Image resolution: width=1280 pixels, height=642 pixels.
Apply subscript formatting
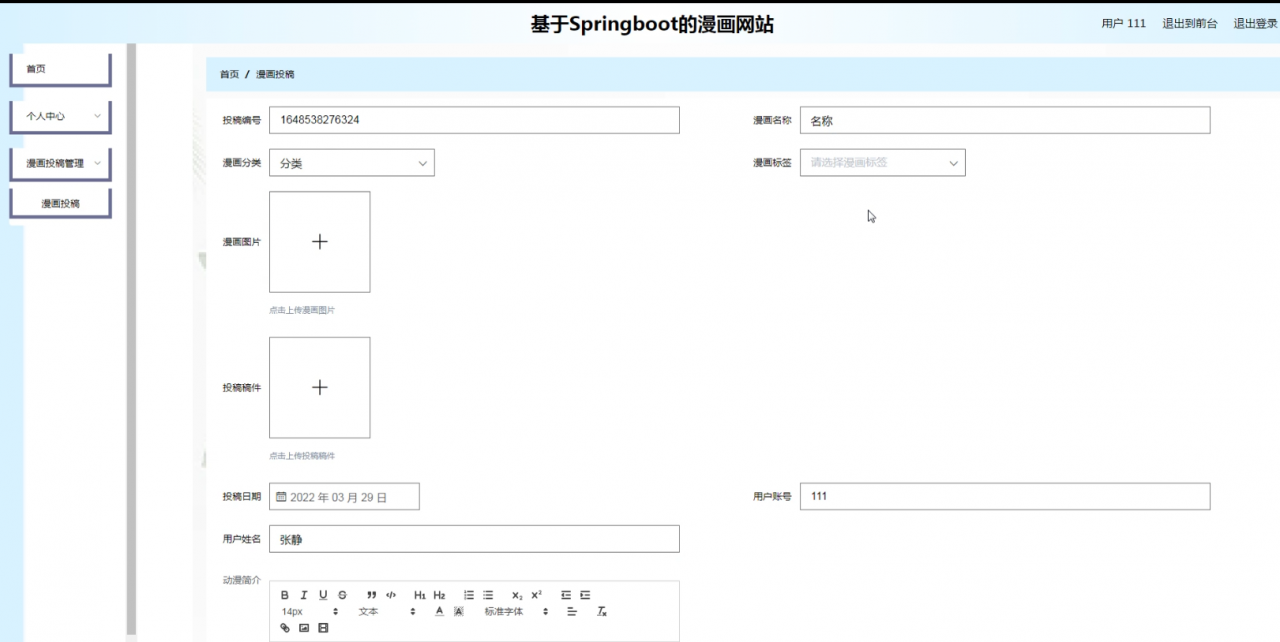tap(517, 595)
